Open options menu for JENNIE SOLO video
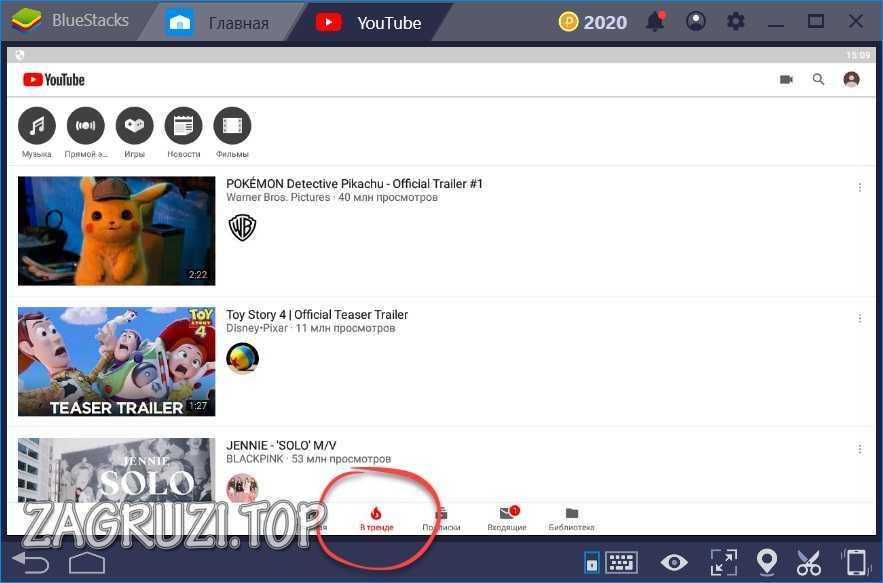The height and width of the screenshot is (583, 883). click(x=859, y=449)
